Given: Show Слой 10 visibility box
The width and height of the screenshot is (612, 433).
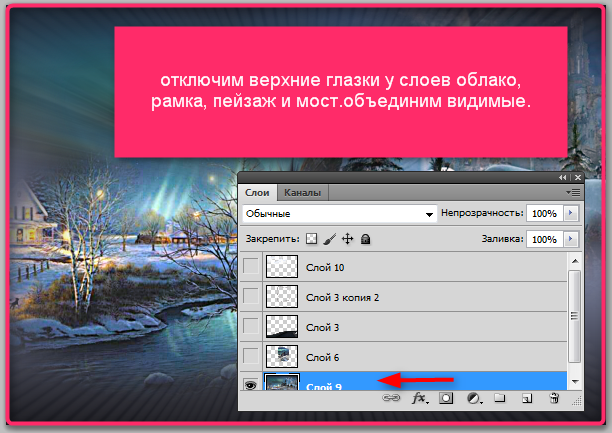Looking at the screenshot, I should (x=251, y=266).
